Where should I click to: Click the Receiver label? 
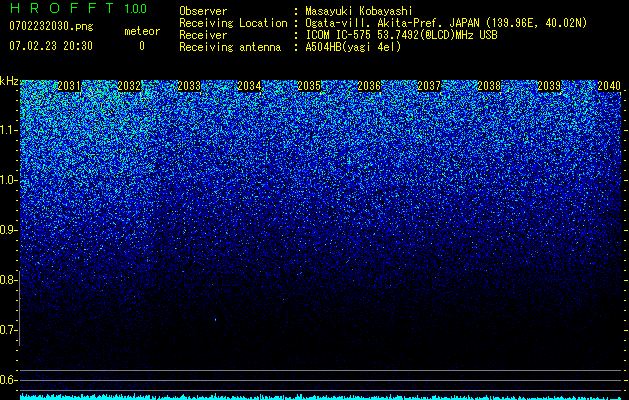click(203, 35)
